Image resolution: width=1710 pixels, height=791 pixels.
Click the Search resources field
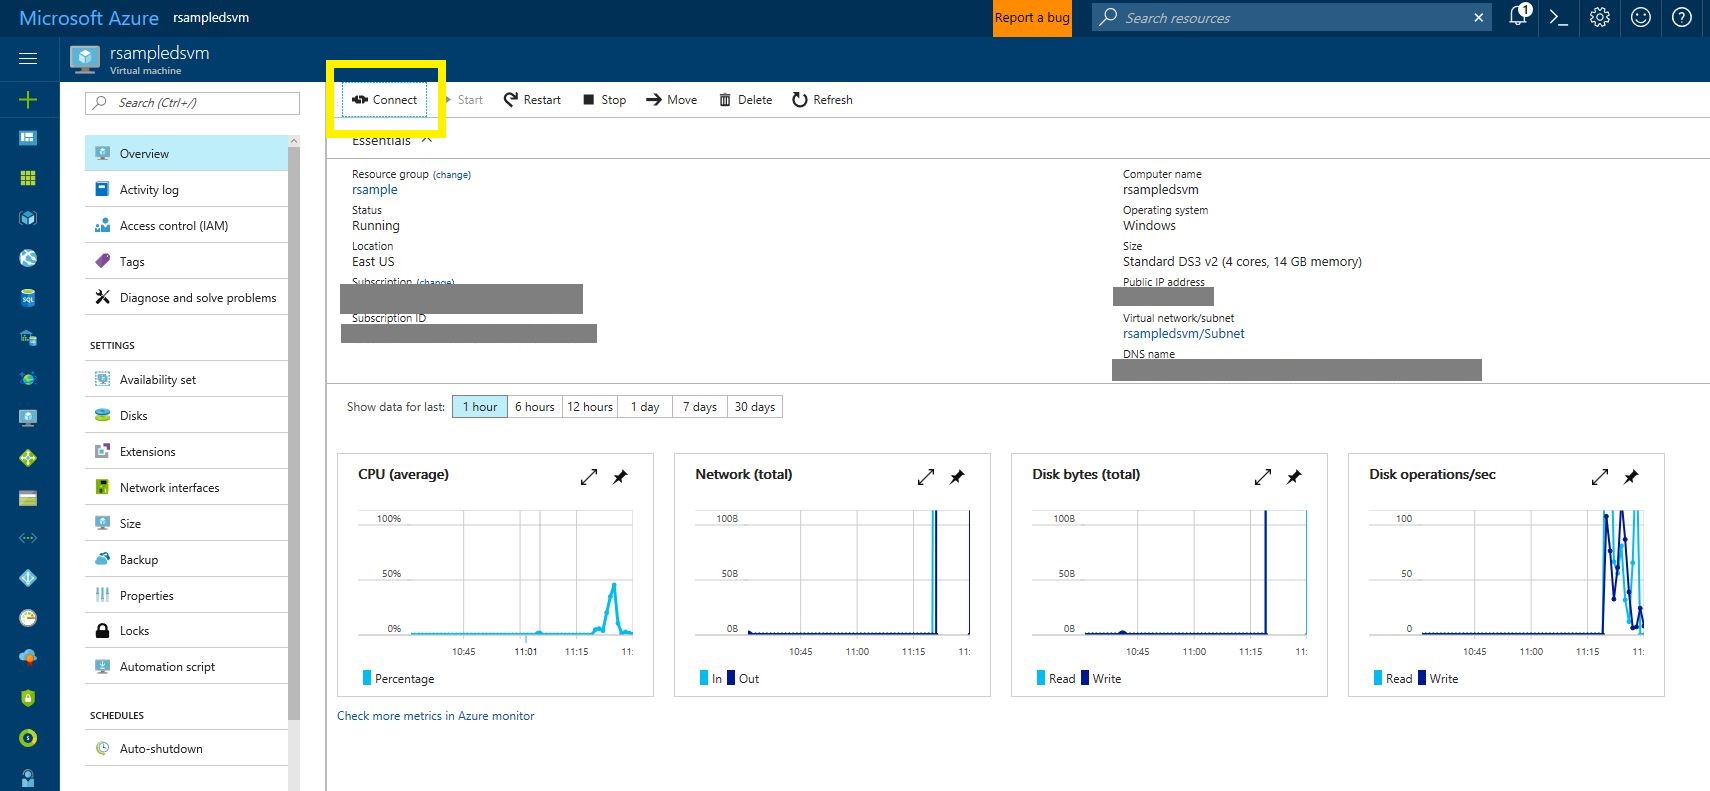pyautogui.click(x=1290, y=18)
